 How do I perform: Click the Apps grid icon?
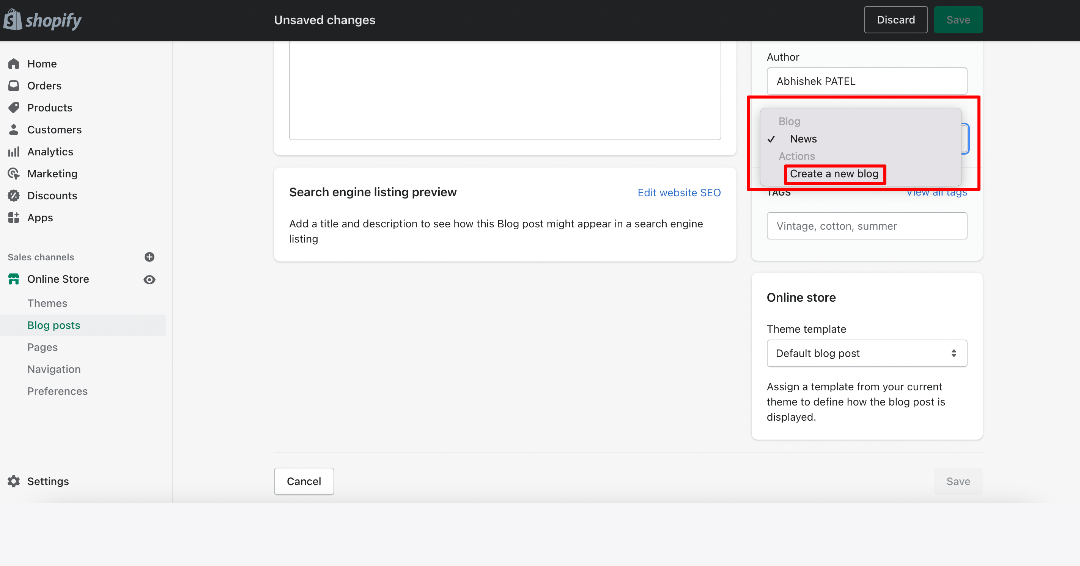(x=13, y=218)
